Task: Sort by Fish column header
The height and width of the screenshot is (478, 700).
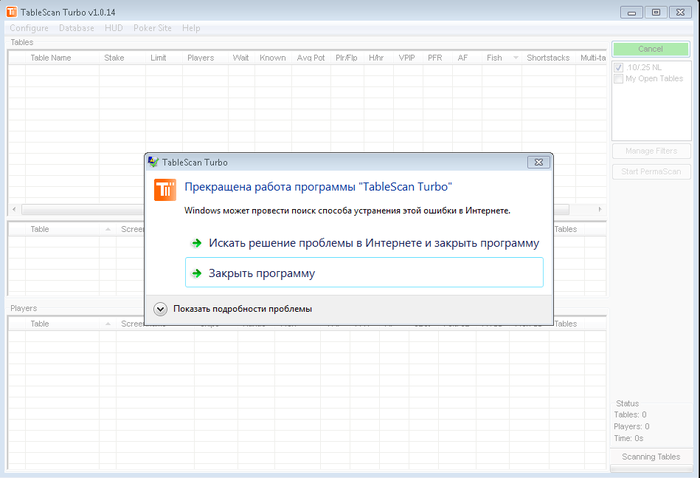Action: coord(502,58)
